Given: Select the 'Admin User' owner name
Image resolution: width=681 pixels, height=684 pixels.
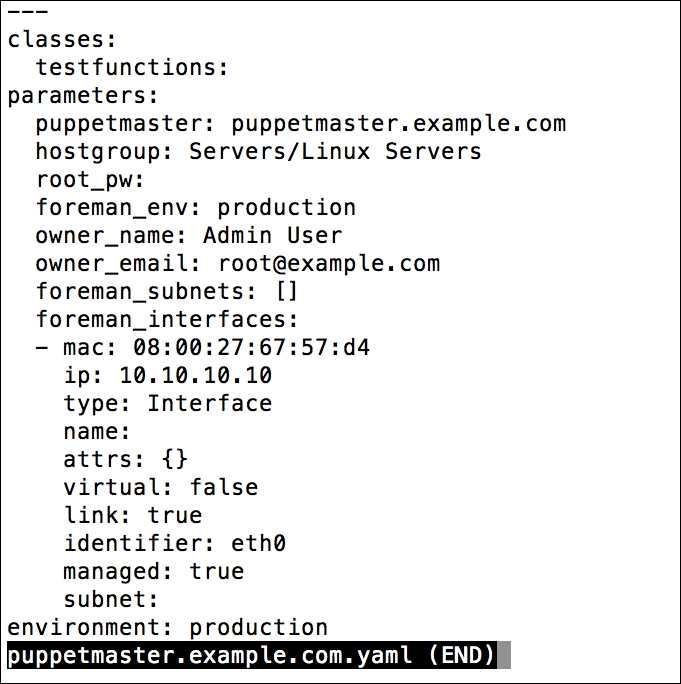Looking at the screenshot, I should [x=272, y=236].
